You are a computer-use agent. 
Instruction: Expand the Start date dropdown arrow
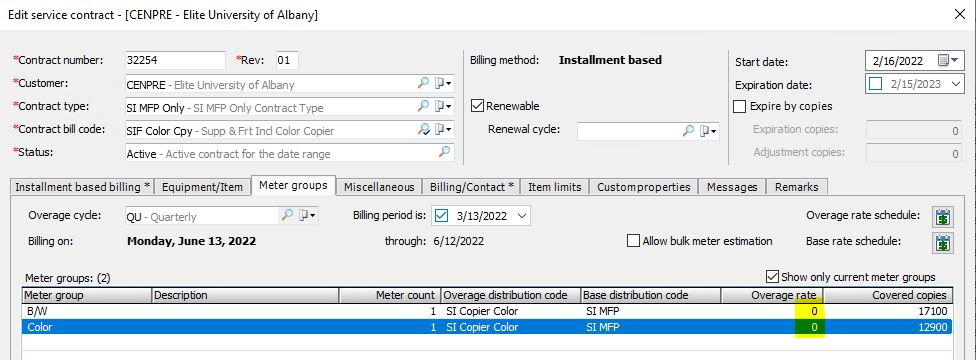pyautogui.click(x=955, y=61)
